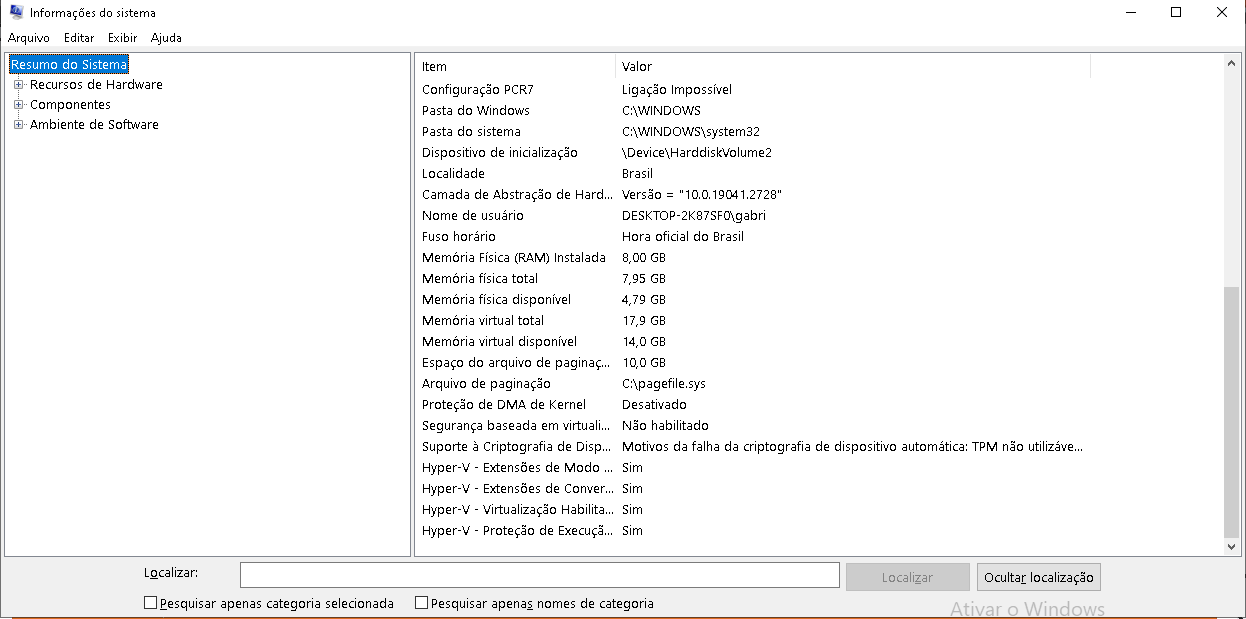Select the Pasta do sistema row

click(x=753, y=132)
